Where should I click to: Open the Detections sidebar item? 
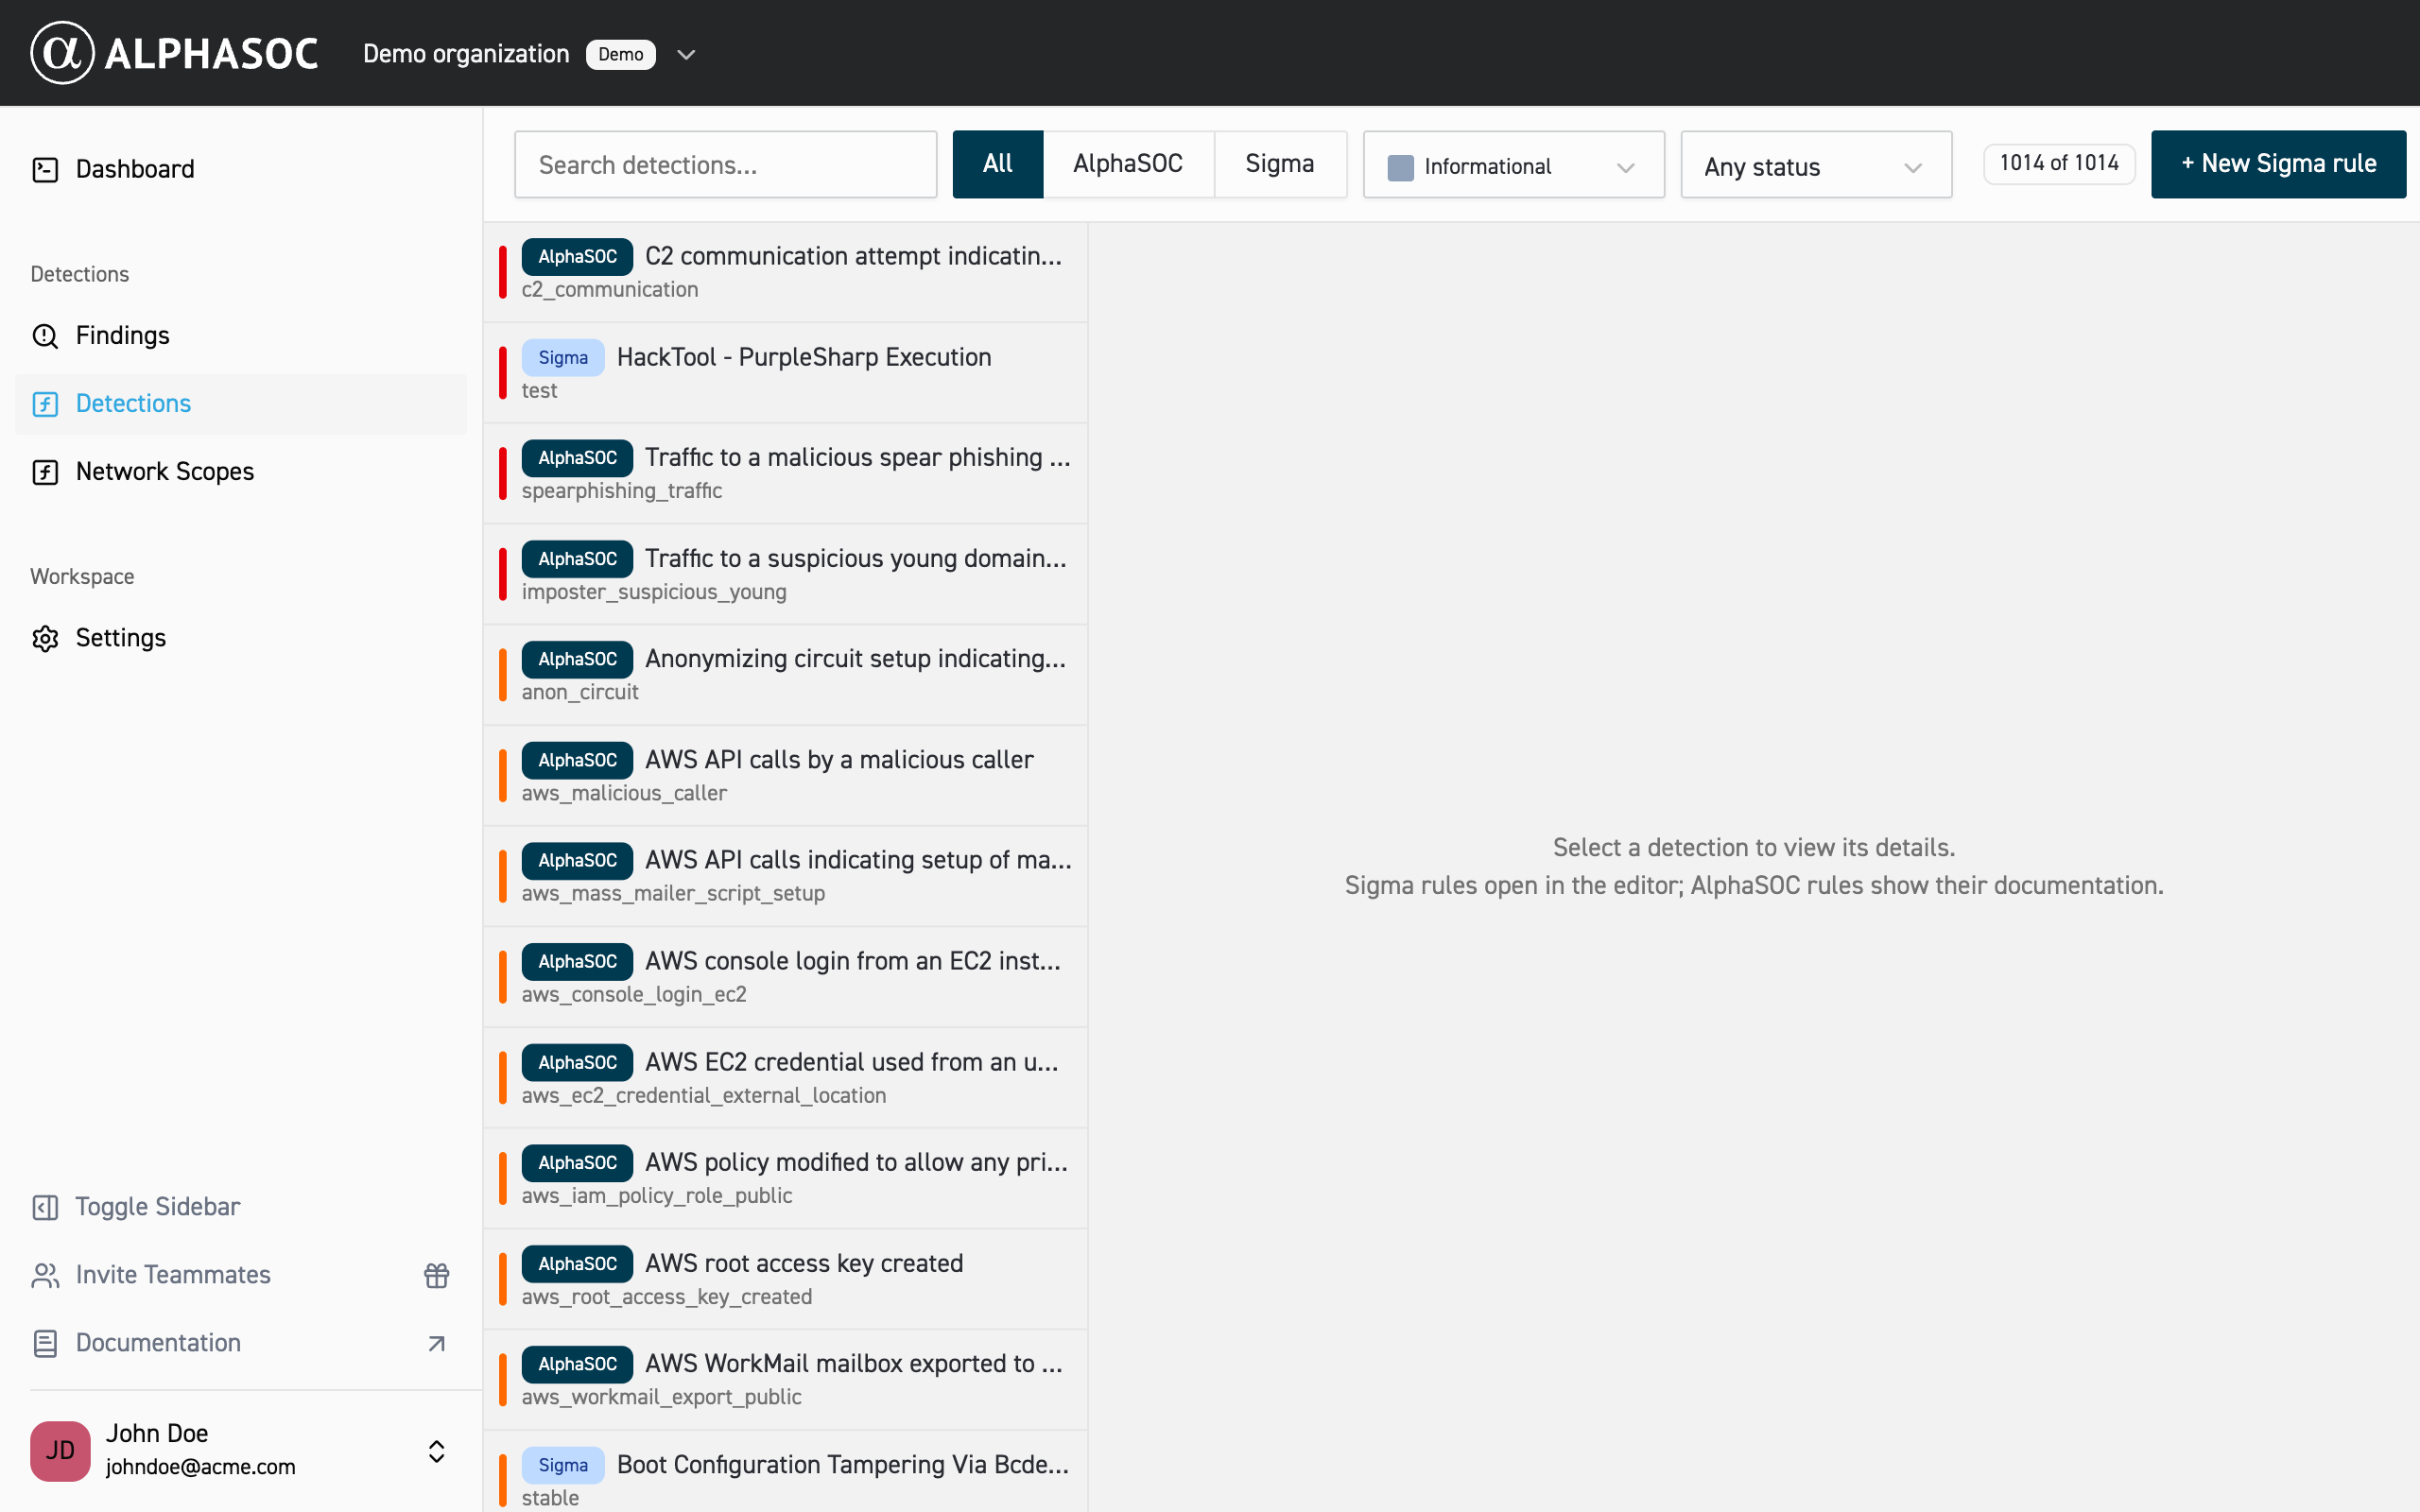click(x=240, y=404)
